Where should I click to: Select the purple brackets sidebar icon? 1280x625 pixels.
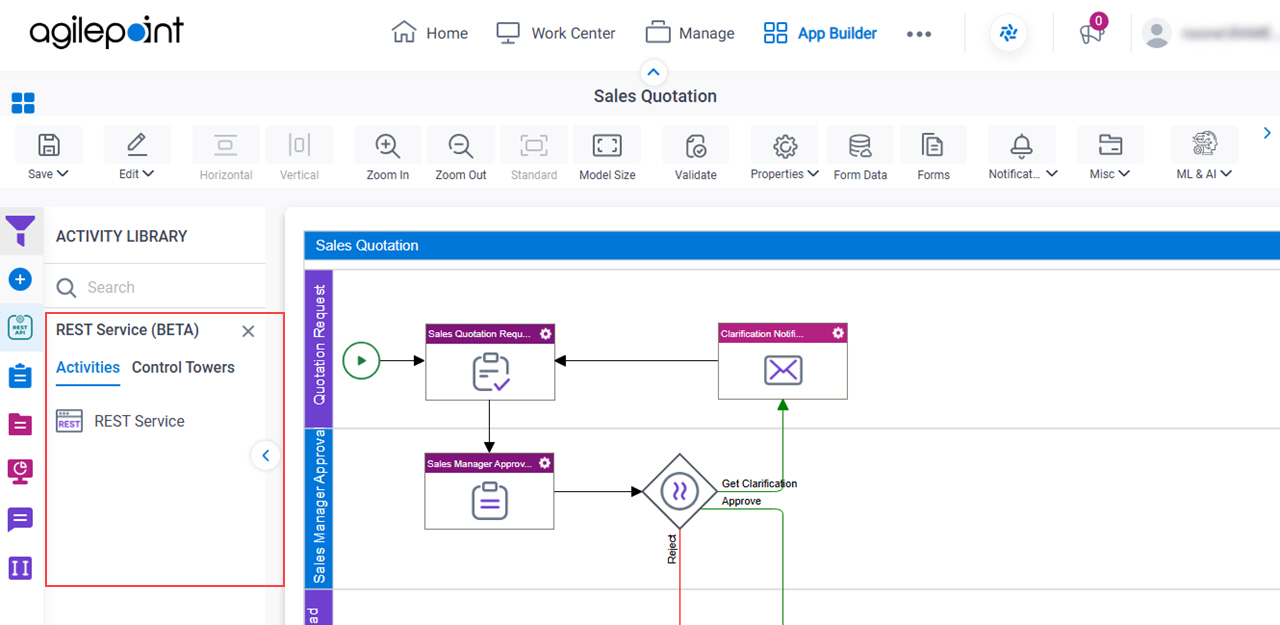point(20,568)
